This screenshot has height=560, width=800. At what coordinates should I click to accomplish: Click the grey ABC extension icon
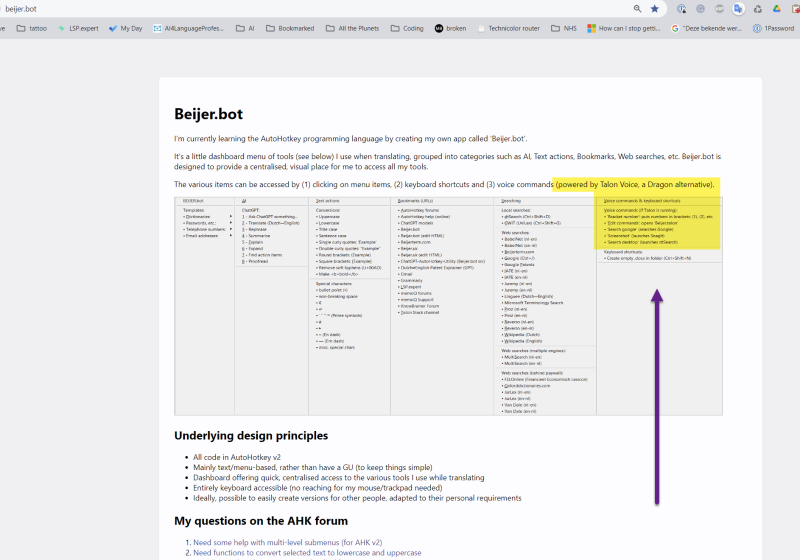coord(719,9)
